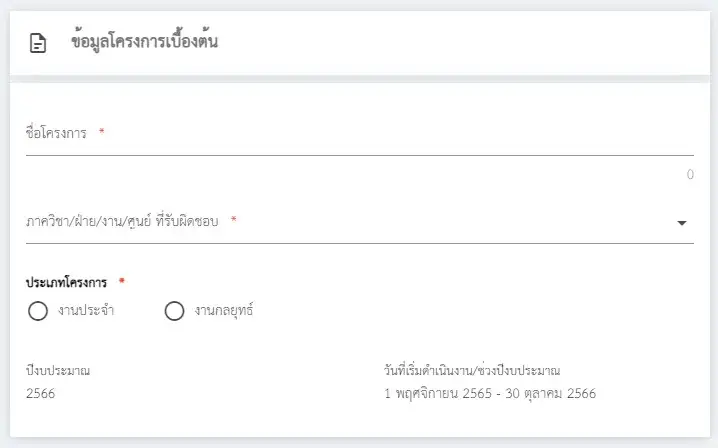Image resolution: width=718 pixels, height=448 pixels.
Task: Select the งานกลยุทธ์ radio button
Action: 174,311
